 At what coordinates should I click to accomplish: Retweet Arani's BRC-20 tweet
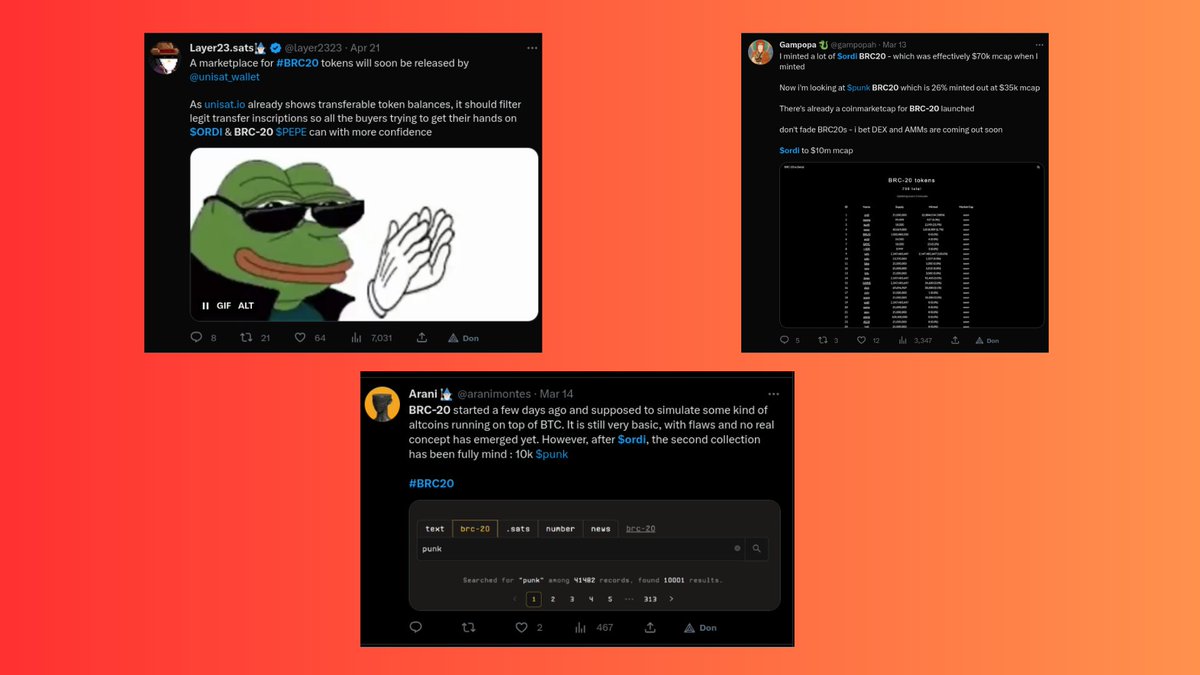[x=468, y=627]
